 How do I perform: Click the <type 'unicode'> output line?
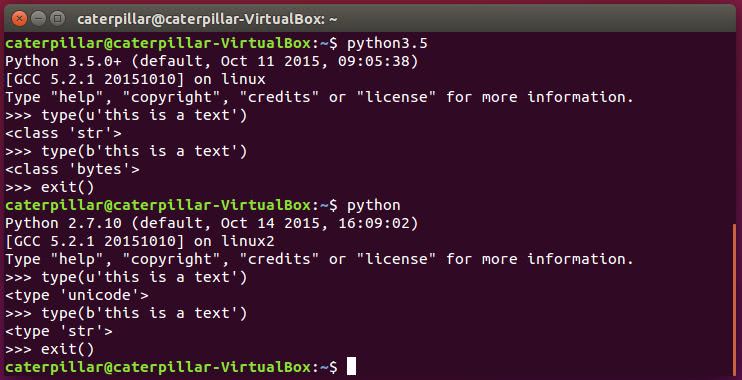tap(77, 296)
